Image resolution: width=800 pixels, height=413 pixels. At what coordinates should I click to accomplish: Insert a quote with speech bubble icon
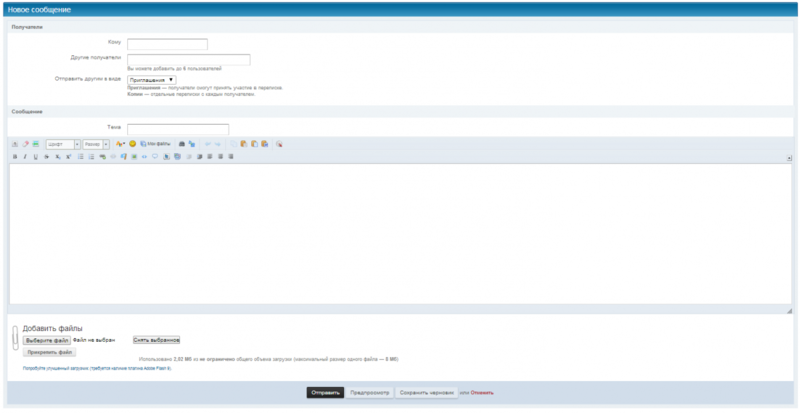click(155, 156)
